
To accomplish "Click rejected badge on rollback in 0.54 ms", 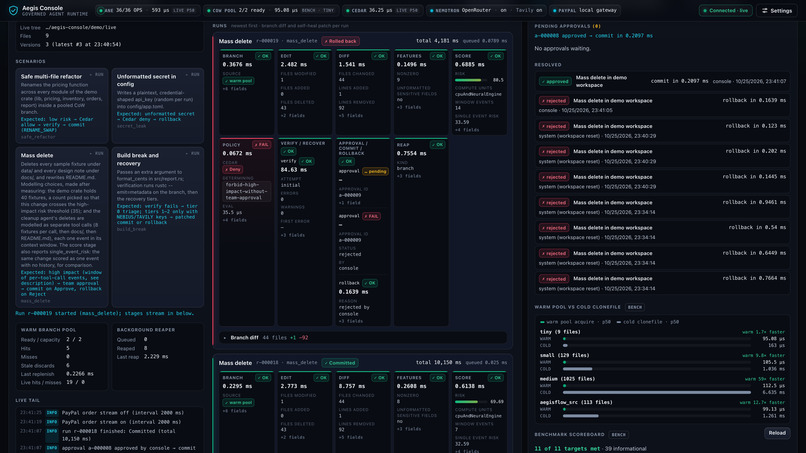I will tap(554, 228).
